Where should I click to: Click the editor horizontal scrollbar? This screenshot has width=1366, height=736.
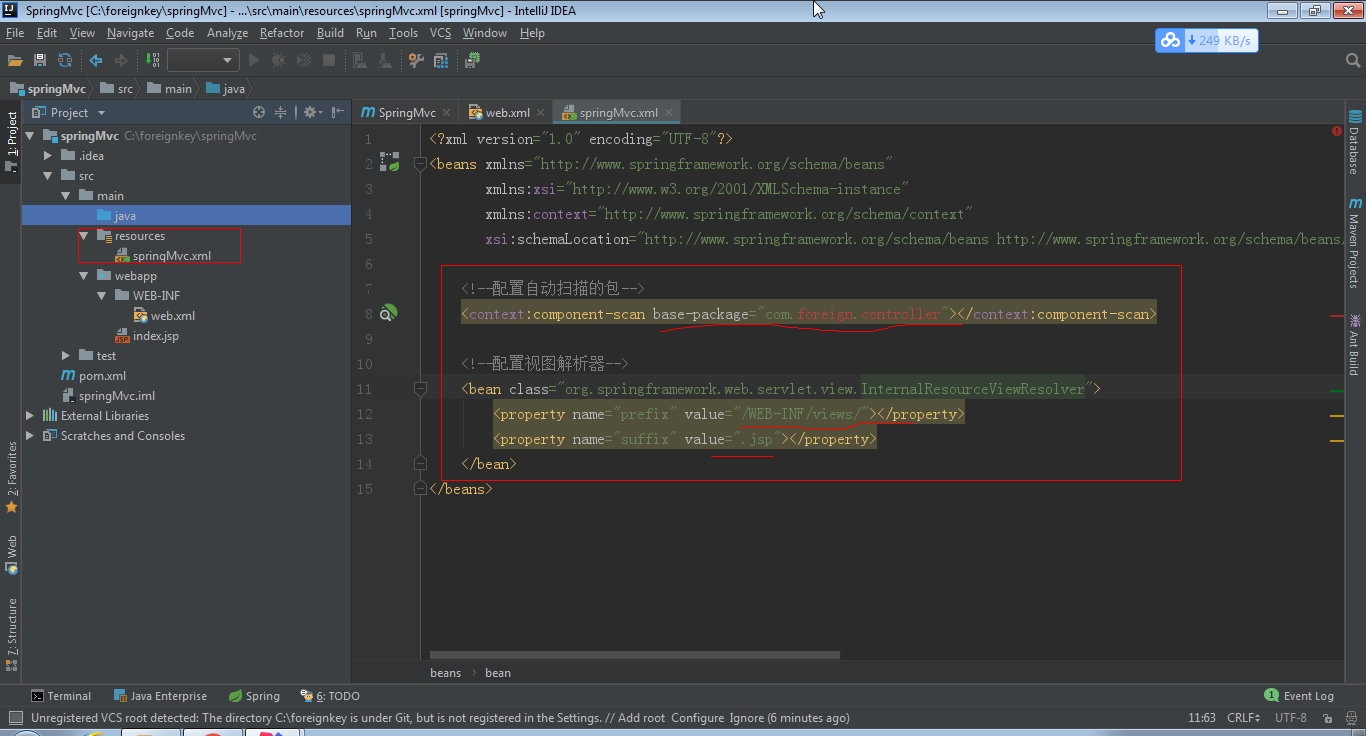[635, 656]
